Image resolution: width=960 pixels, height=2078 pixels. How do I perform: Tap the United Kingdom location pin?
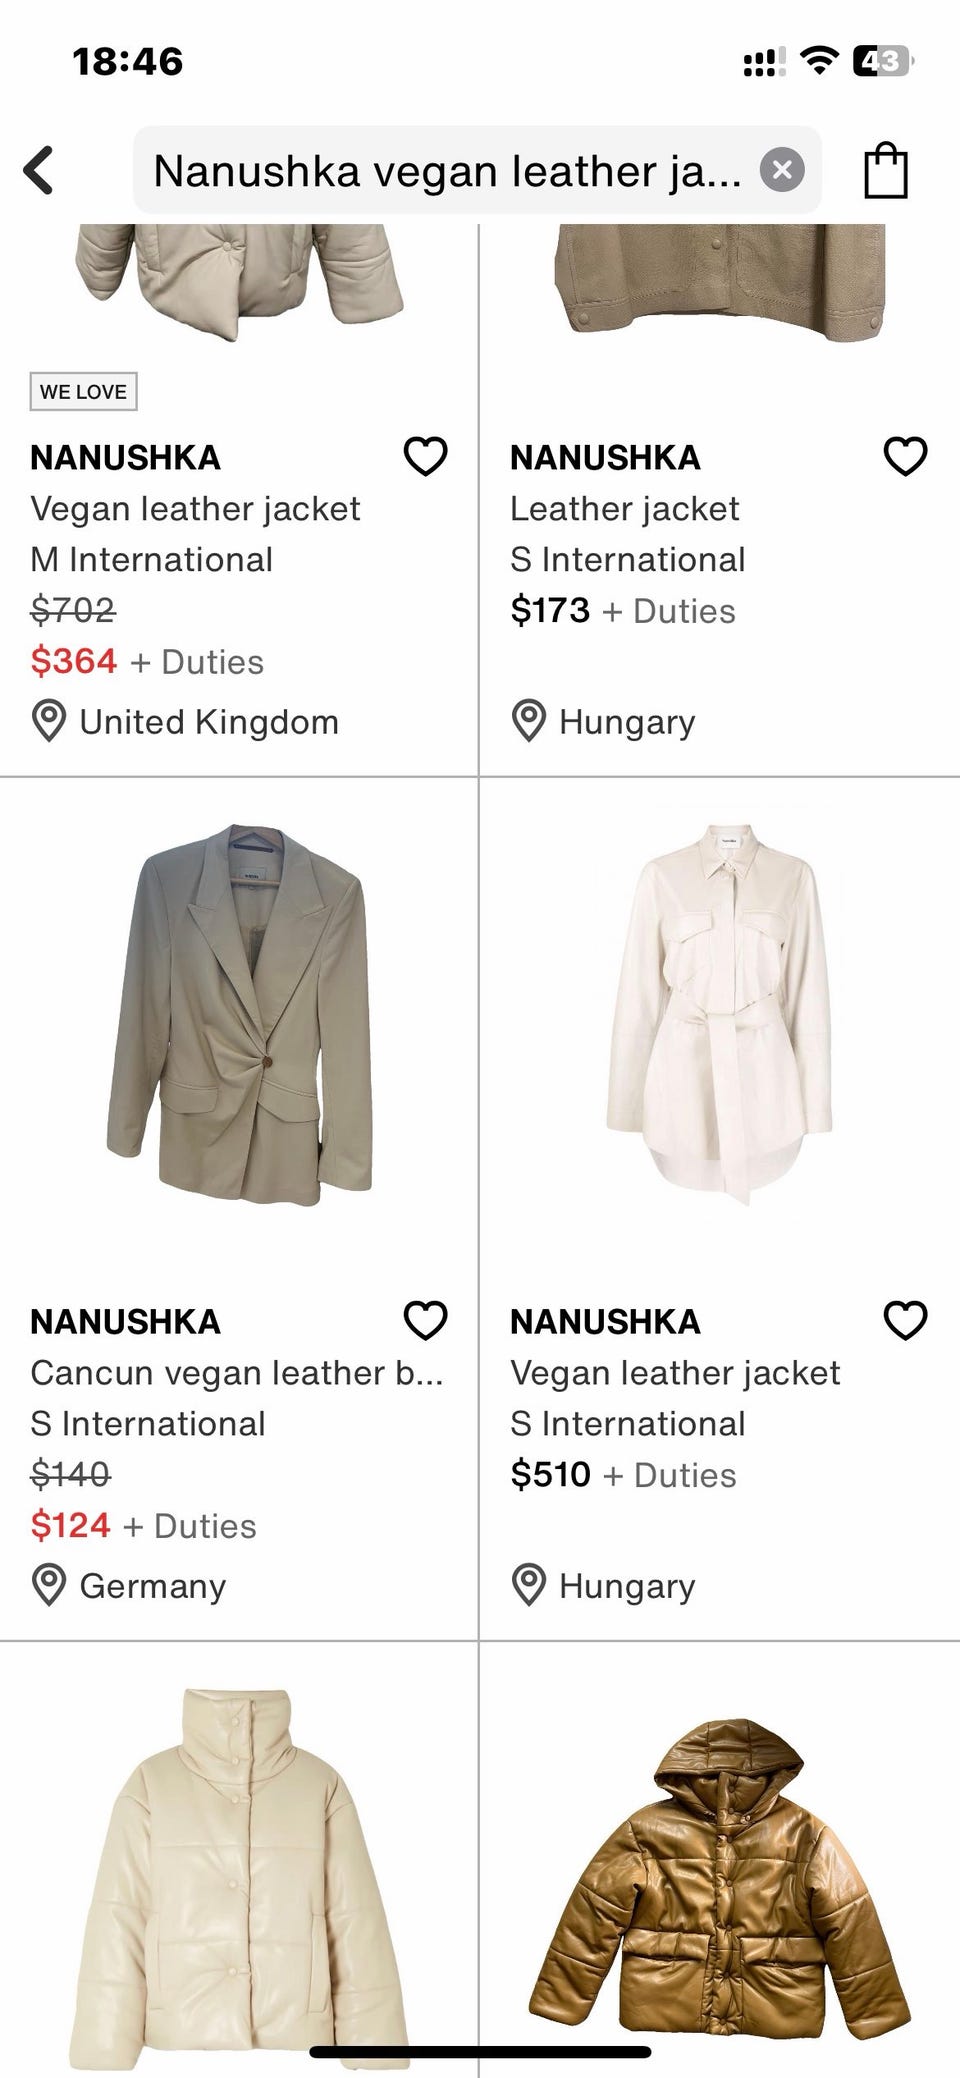pos(49,722)
